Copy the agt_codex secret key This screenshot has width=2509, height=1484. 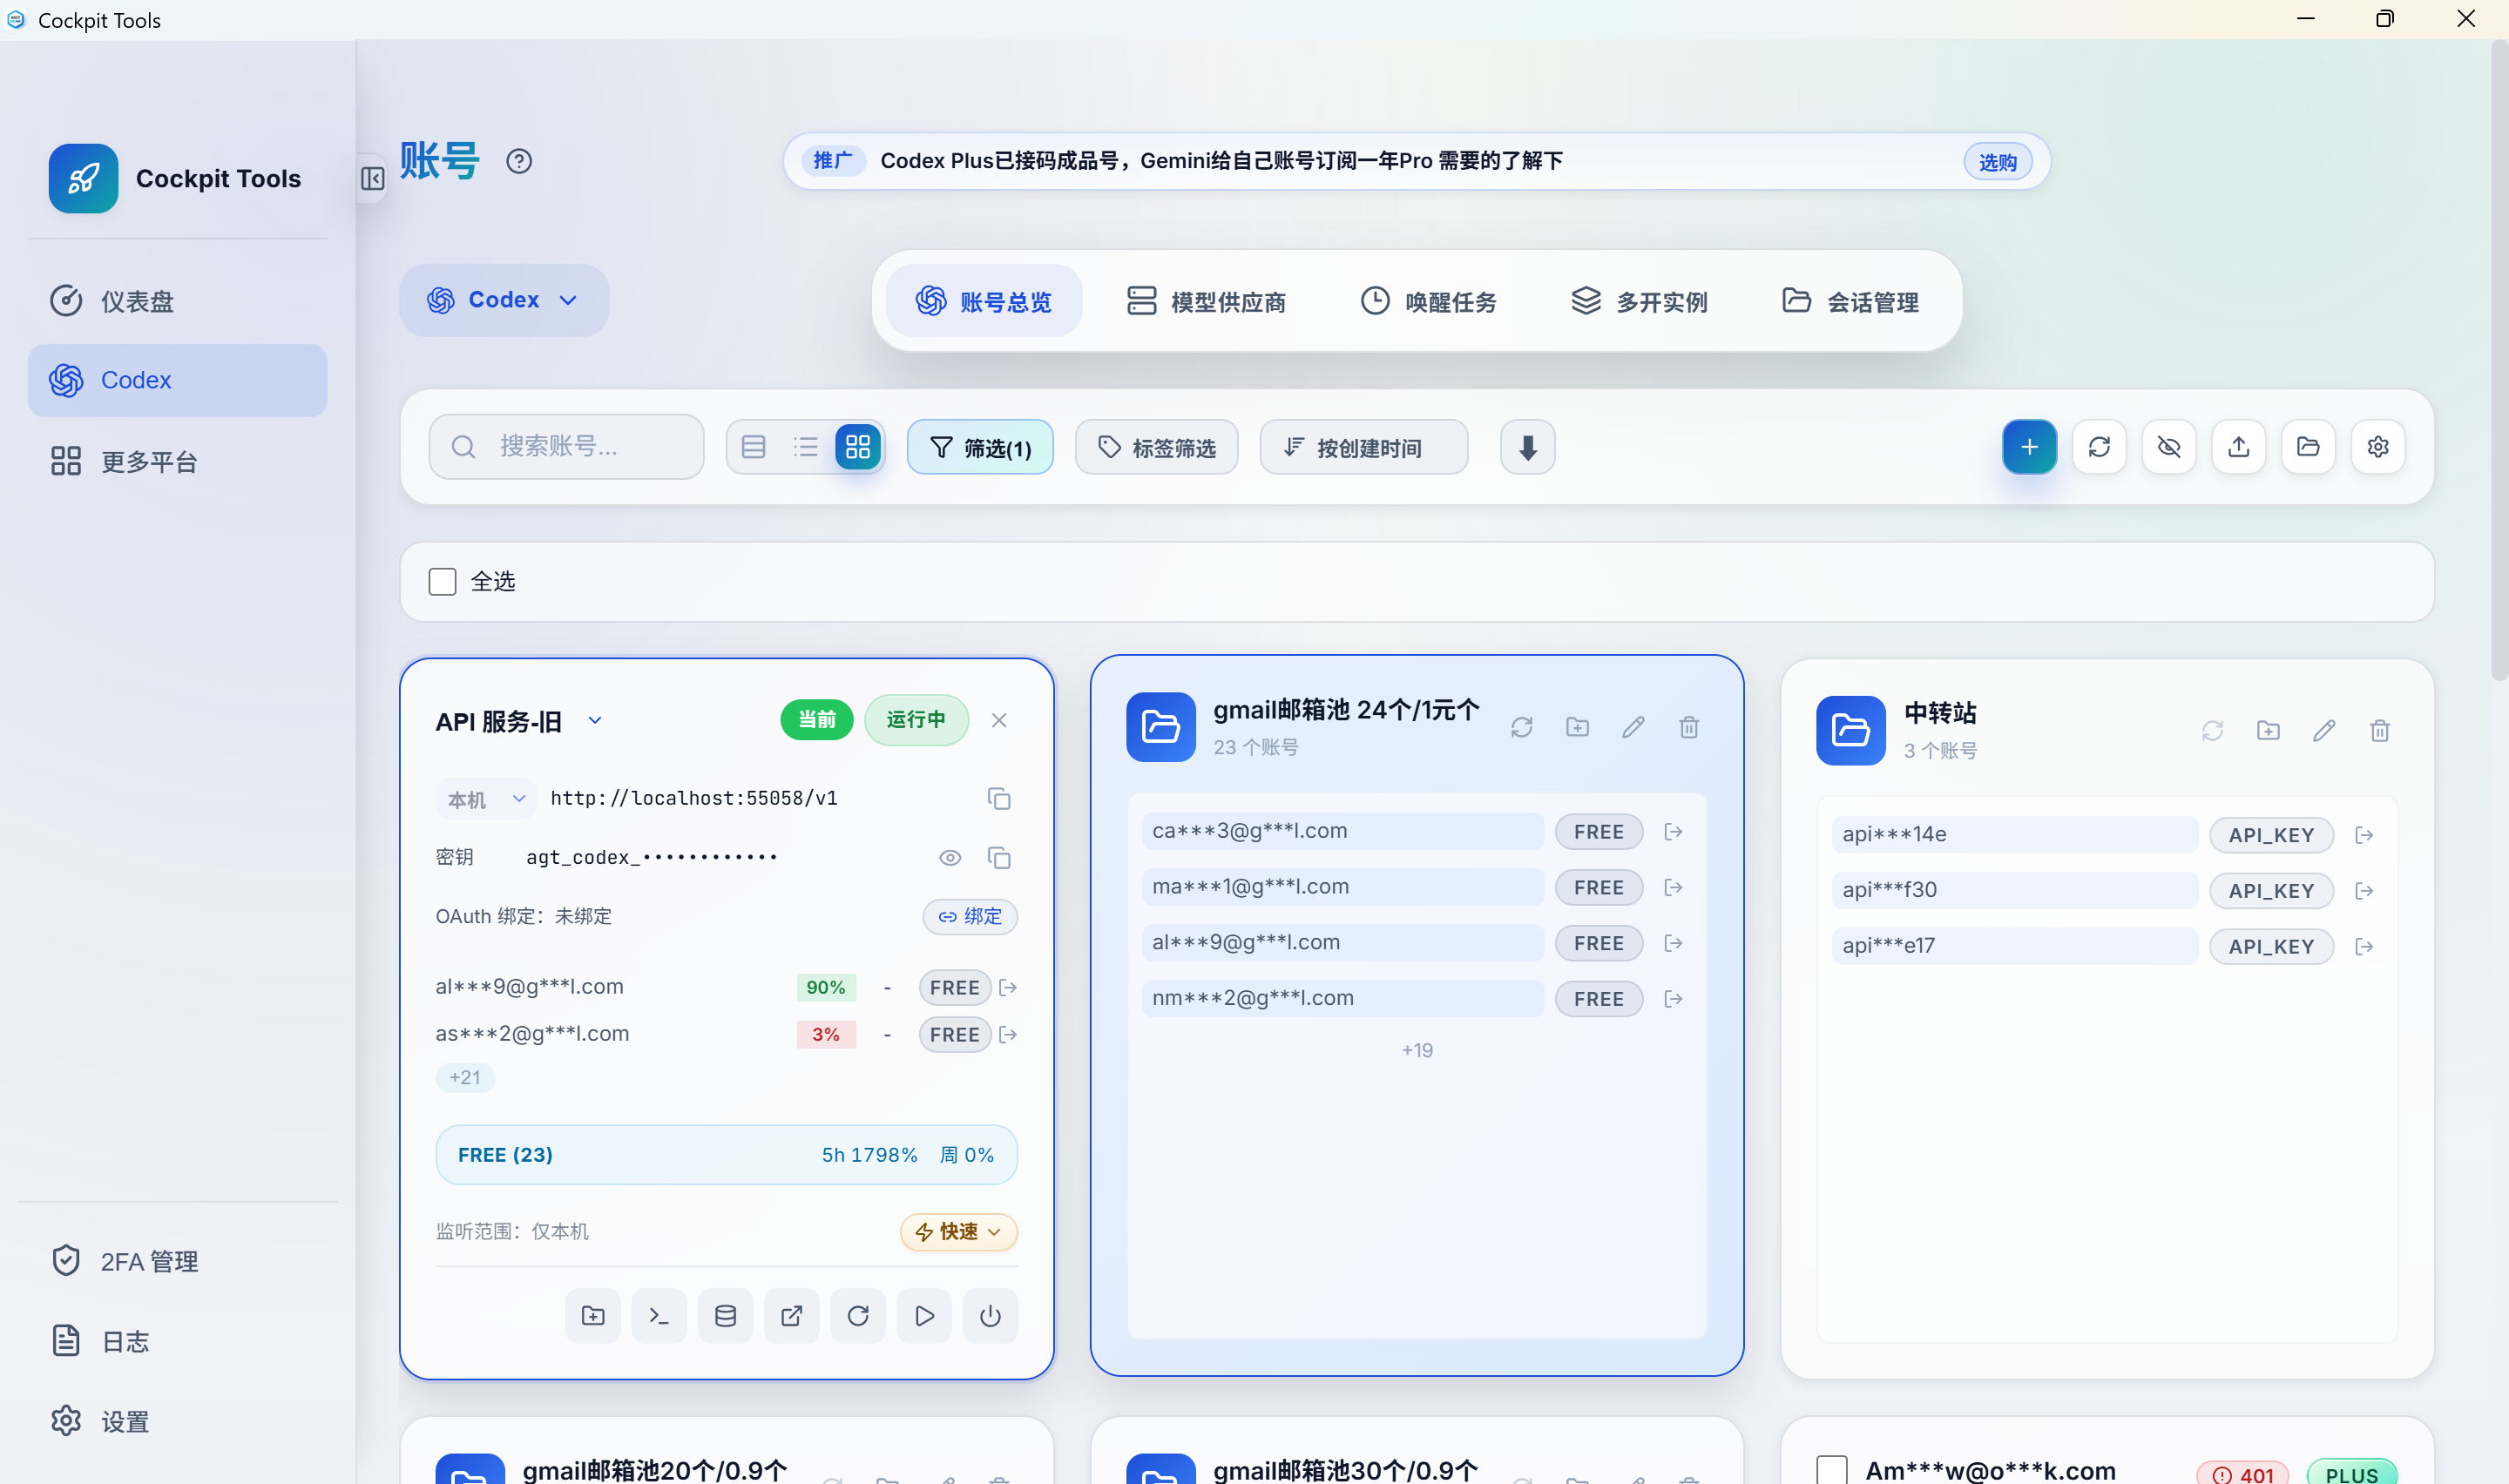(999, 858)
